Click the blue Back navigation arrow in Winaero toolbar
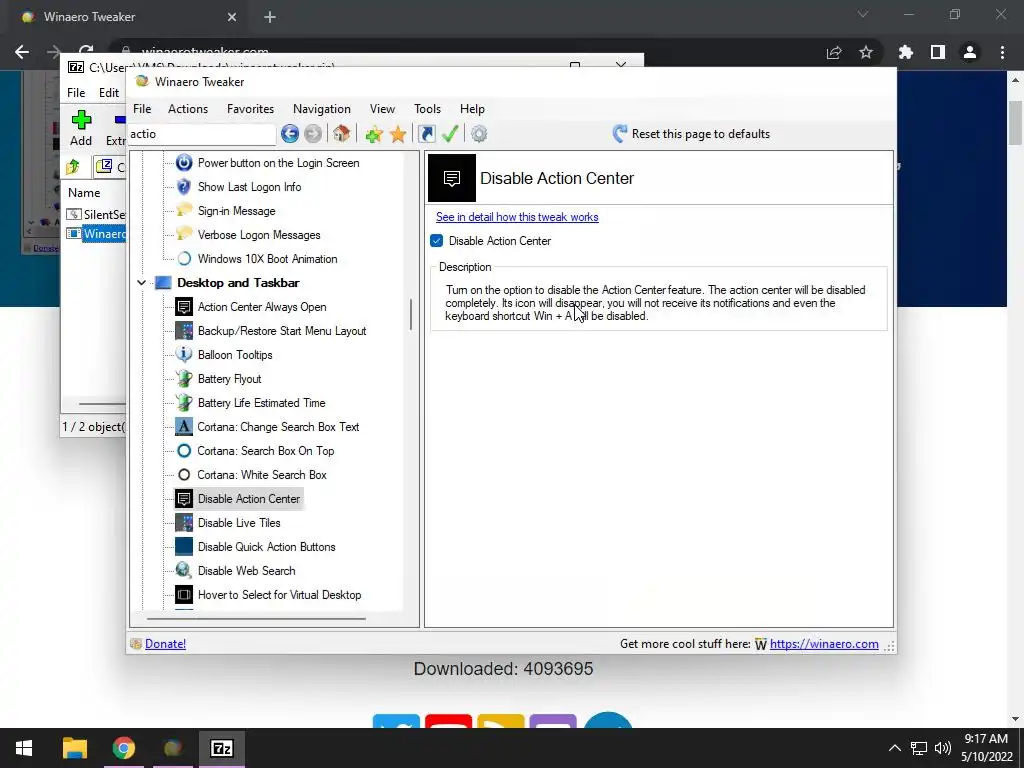The width and height of the screenshot is (1024, 768). [x=290, y=134]
